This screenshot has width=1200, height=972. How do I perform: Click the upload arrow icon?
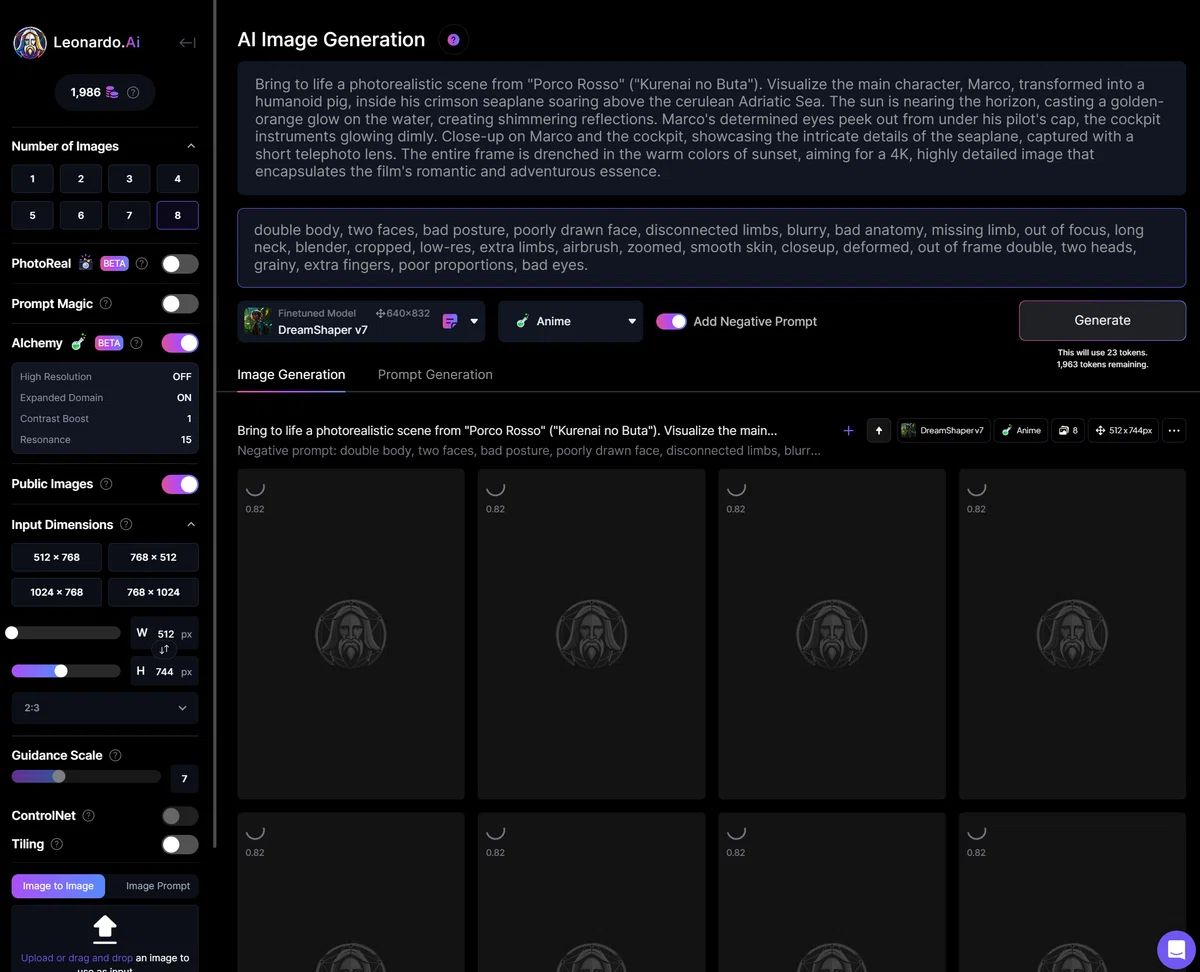[105, 929]
